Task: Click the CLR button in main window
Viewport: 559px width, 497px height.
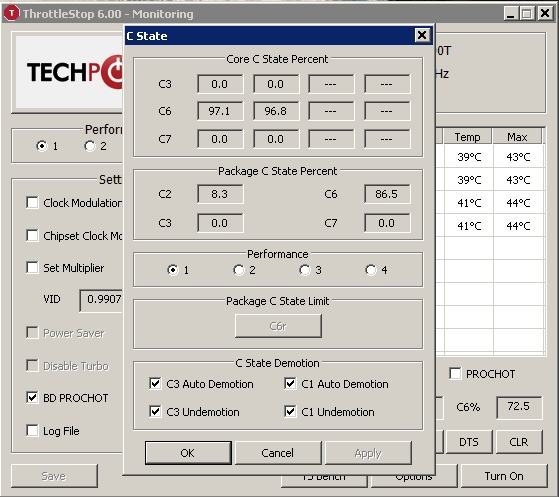Action: click(519, 442)
